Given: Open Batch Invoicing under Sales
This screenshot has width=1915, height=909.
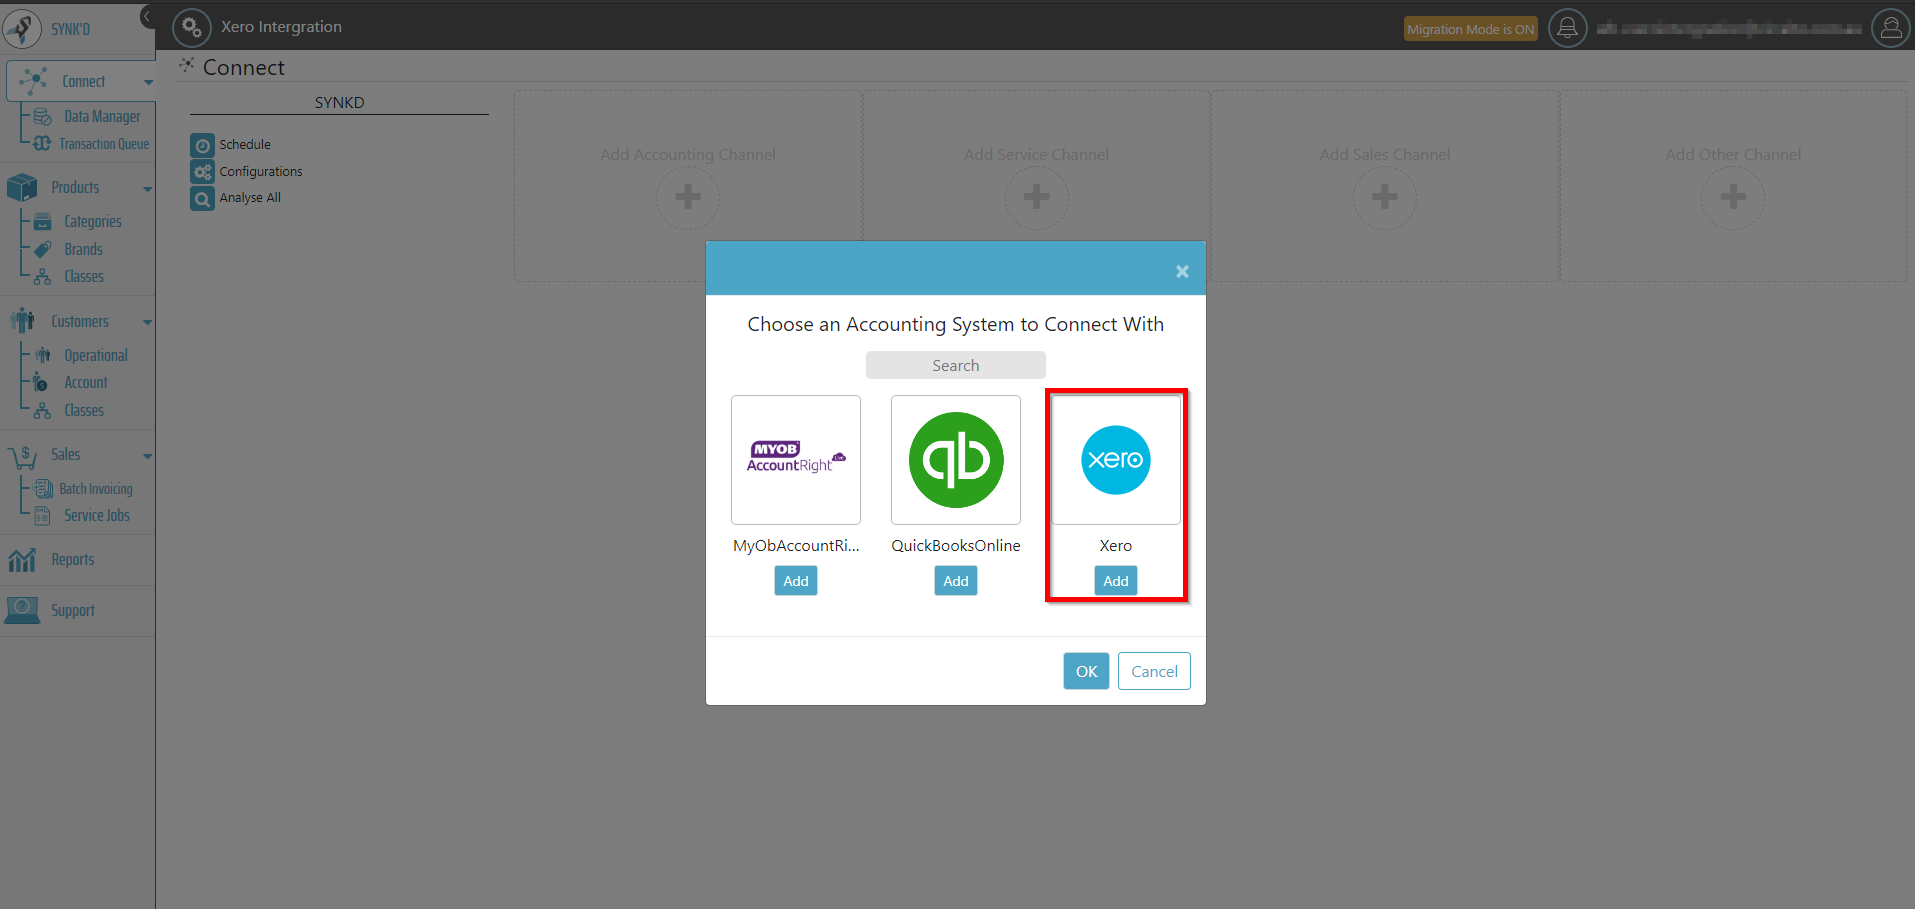Looking at the screenshot, I should coord(96,489).
